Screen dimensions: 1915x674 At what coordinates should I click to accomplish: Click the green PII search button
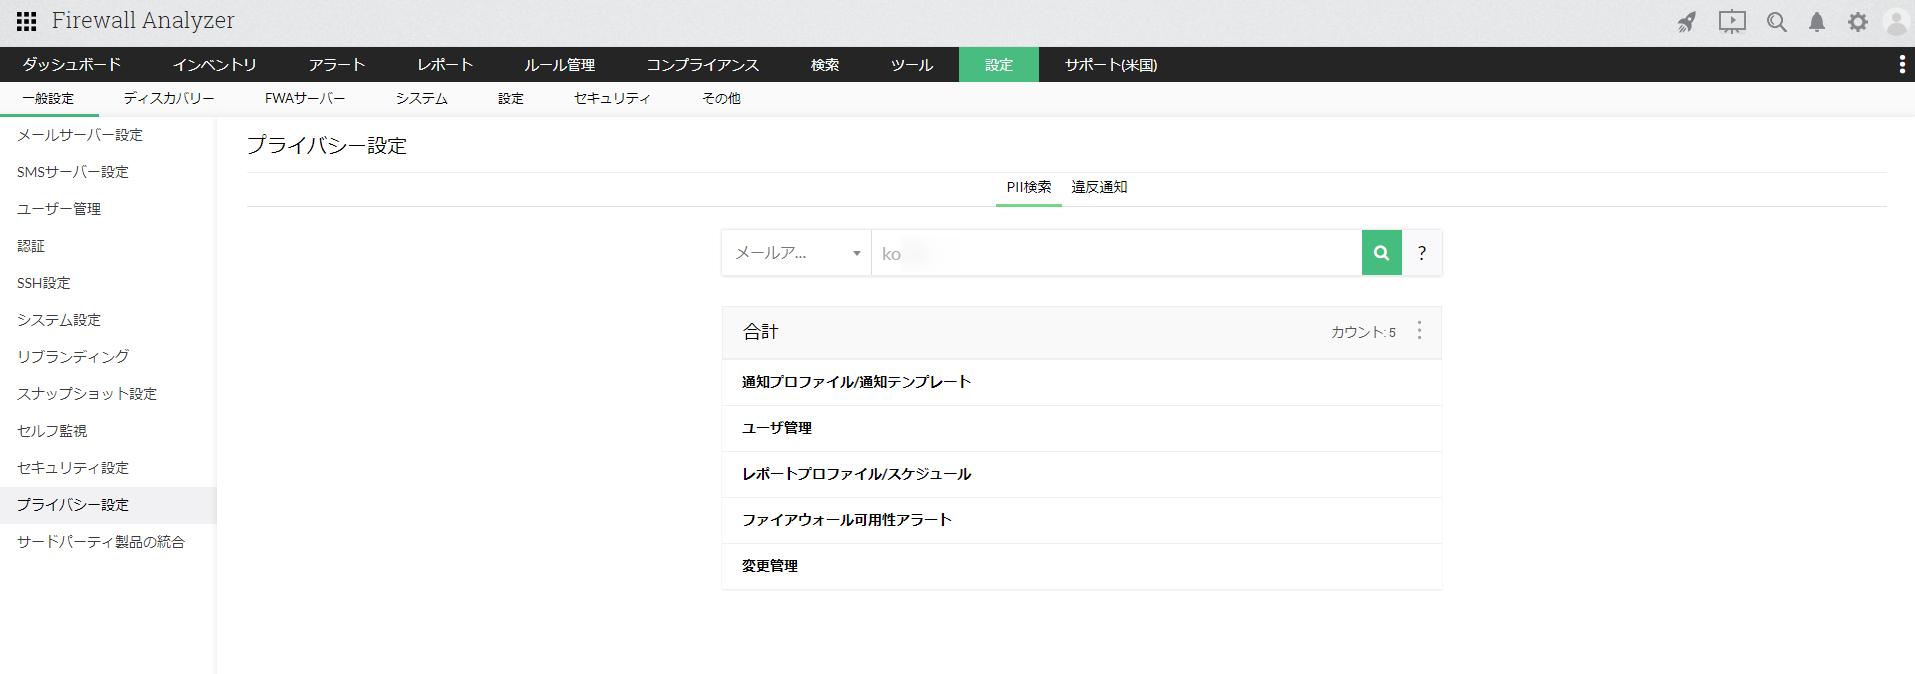pyautogui.click(x=1381, y=253)
